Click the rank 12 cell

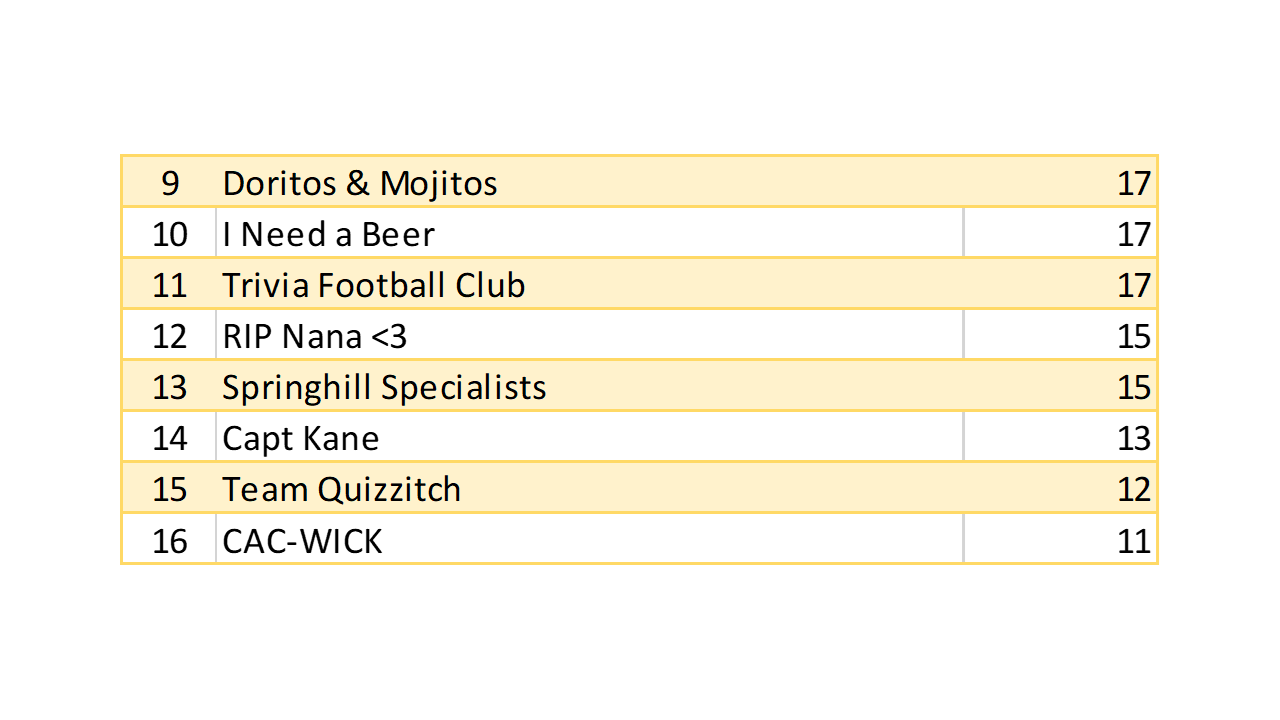tap(169, 336)
